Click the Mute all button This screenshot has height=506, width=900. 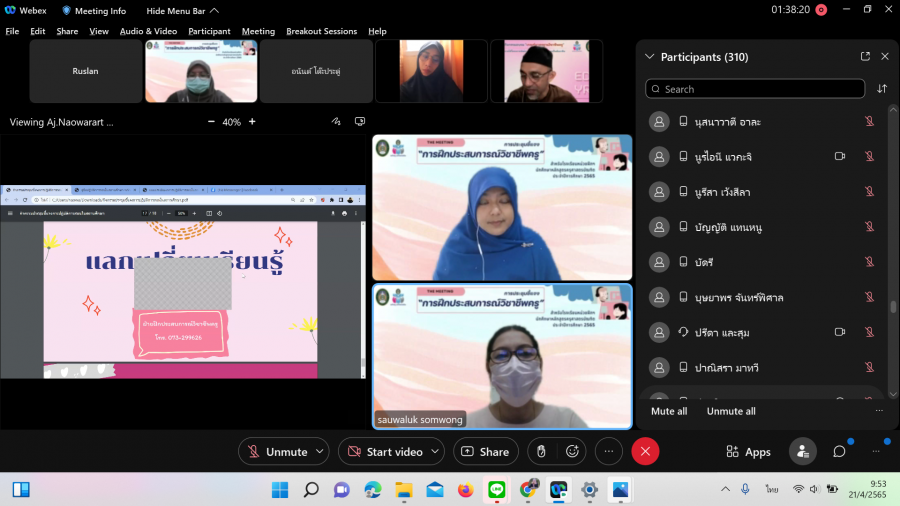[669, 411]
